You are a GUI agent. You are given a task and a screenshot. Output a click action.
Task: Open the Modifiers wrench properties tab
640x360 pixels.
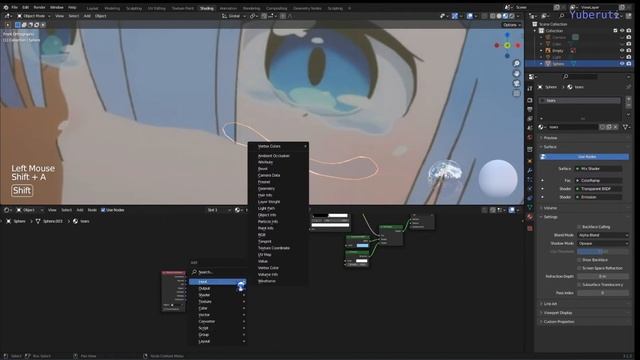tap(530, 170)
